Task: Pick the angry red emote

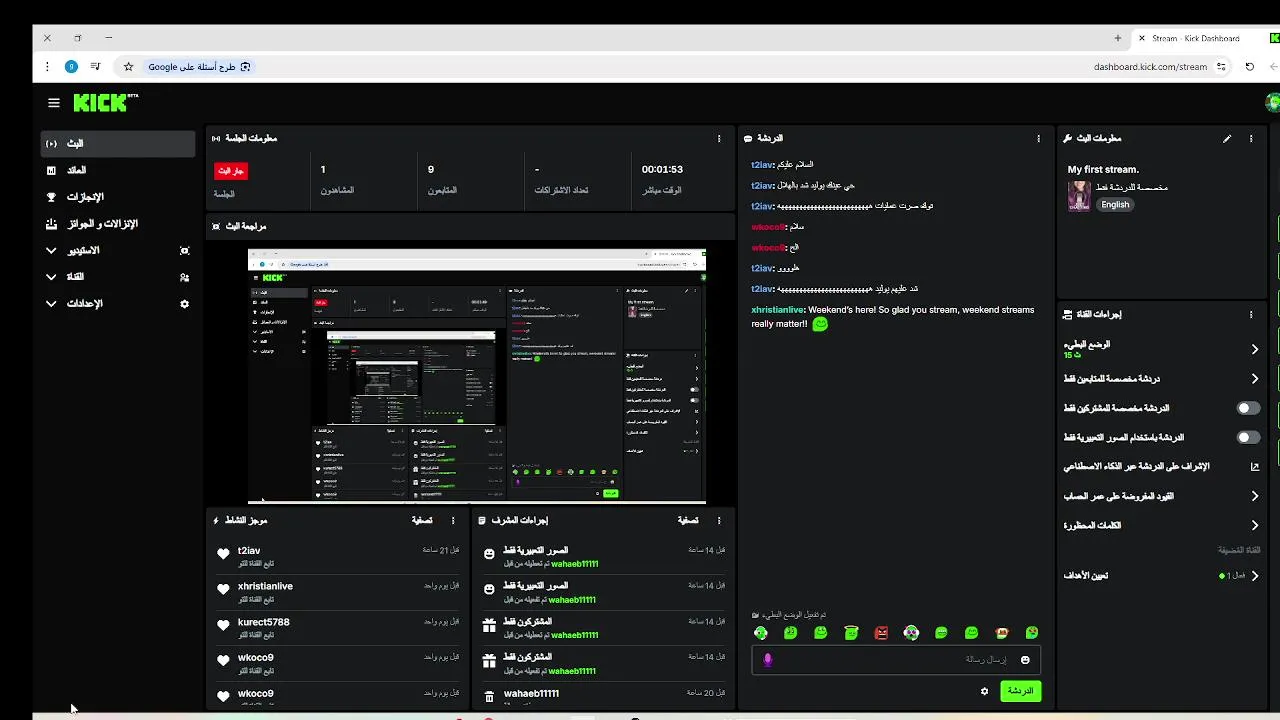Action: 881,633
